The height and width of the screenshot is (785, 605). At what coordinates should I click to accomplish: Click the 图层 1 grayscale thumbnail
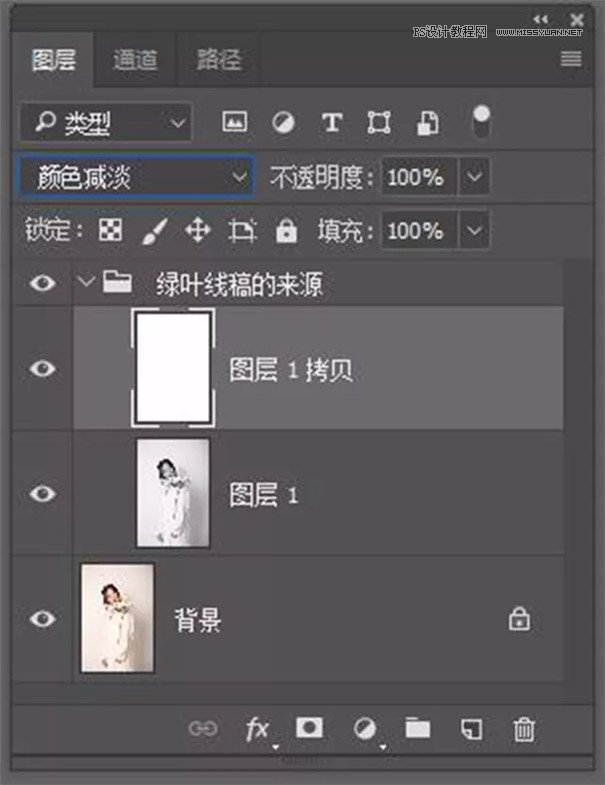(173, 493)
